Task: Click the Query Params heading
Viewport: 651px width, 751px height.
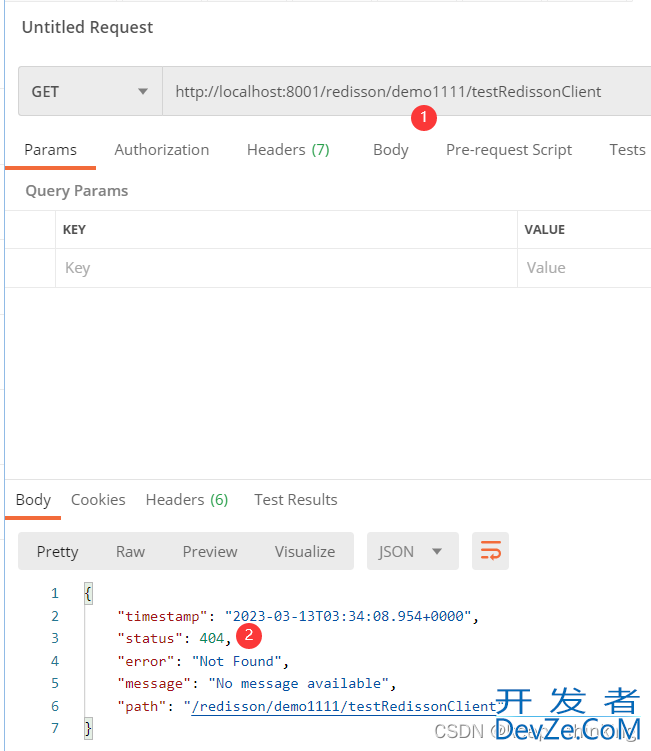Action: coord(77,191)
